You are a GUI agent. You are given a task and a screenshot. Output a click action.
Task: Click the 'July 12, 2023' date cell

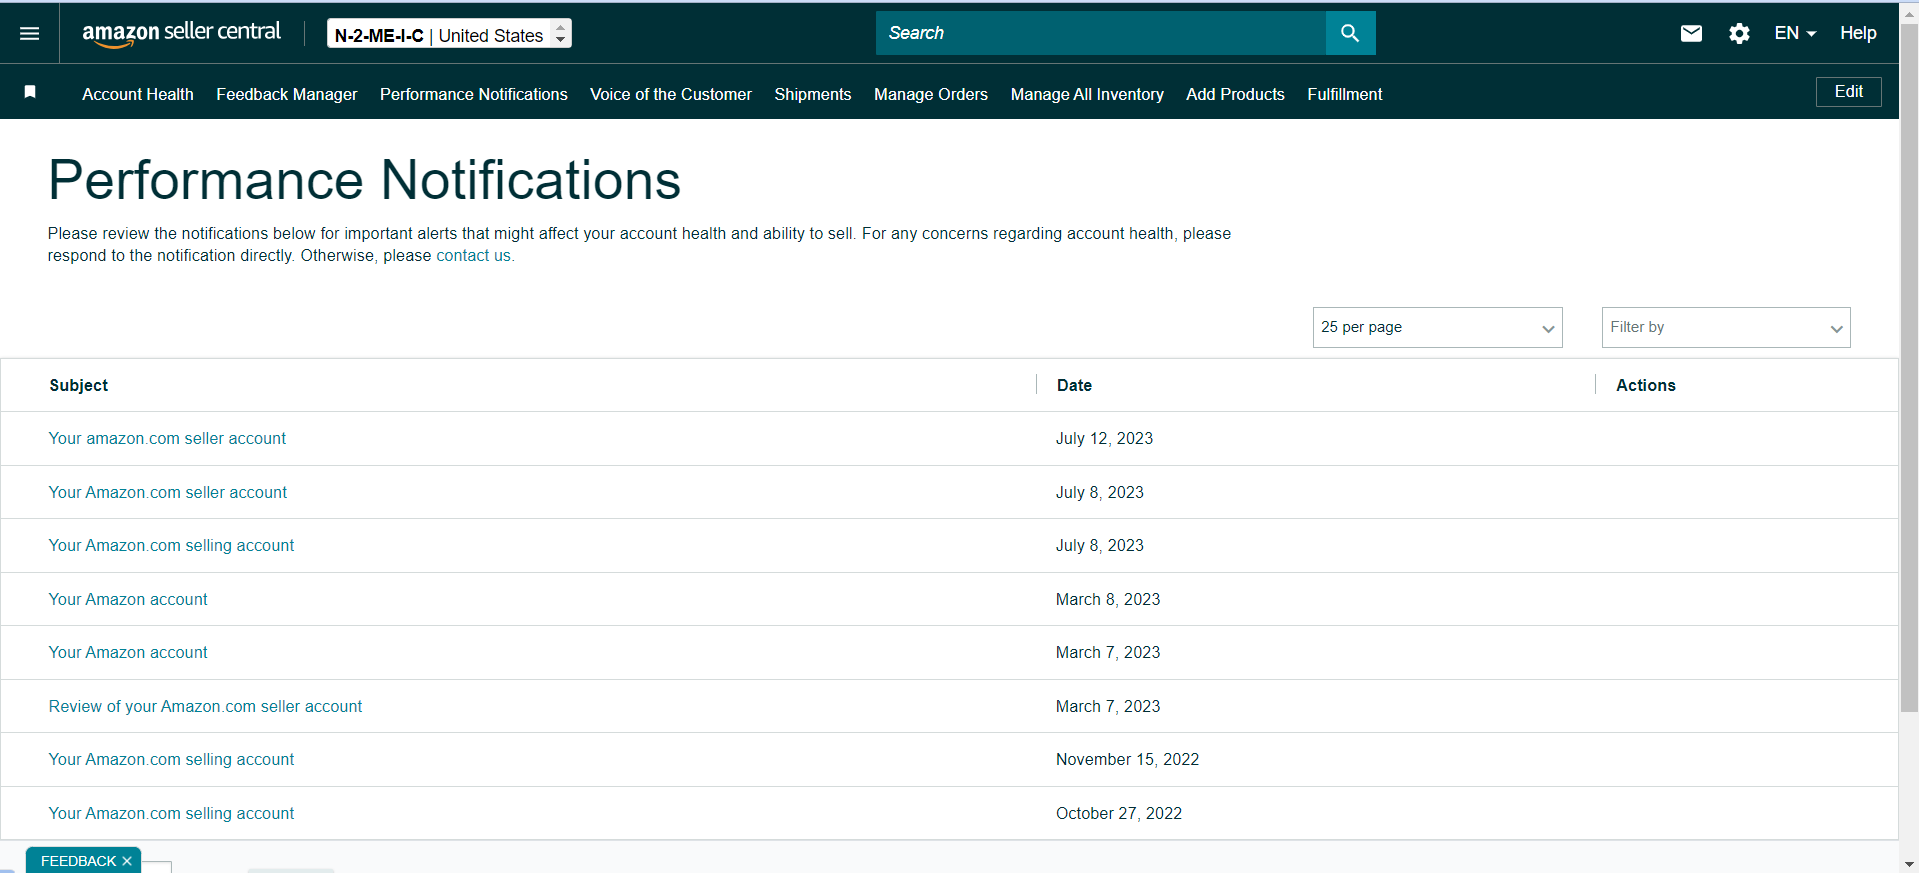(1104, 438)
